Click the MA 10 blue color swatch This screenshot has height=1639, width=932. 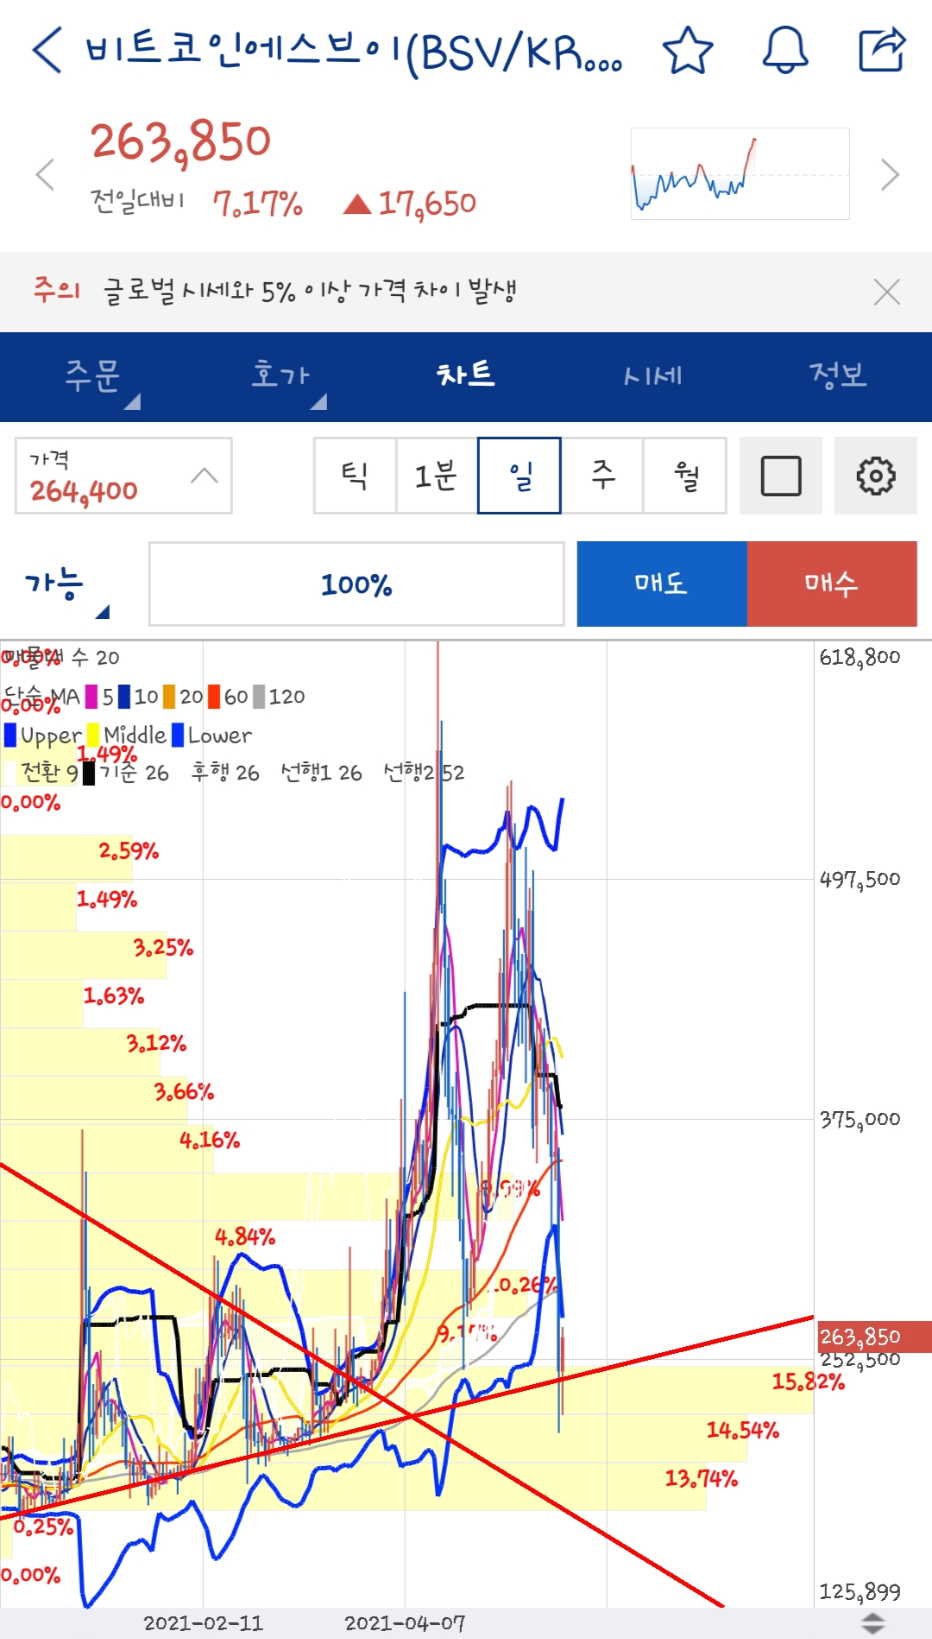click(x=124, y=696)
